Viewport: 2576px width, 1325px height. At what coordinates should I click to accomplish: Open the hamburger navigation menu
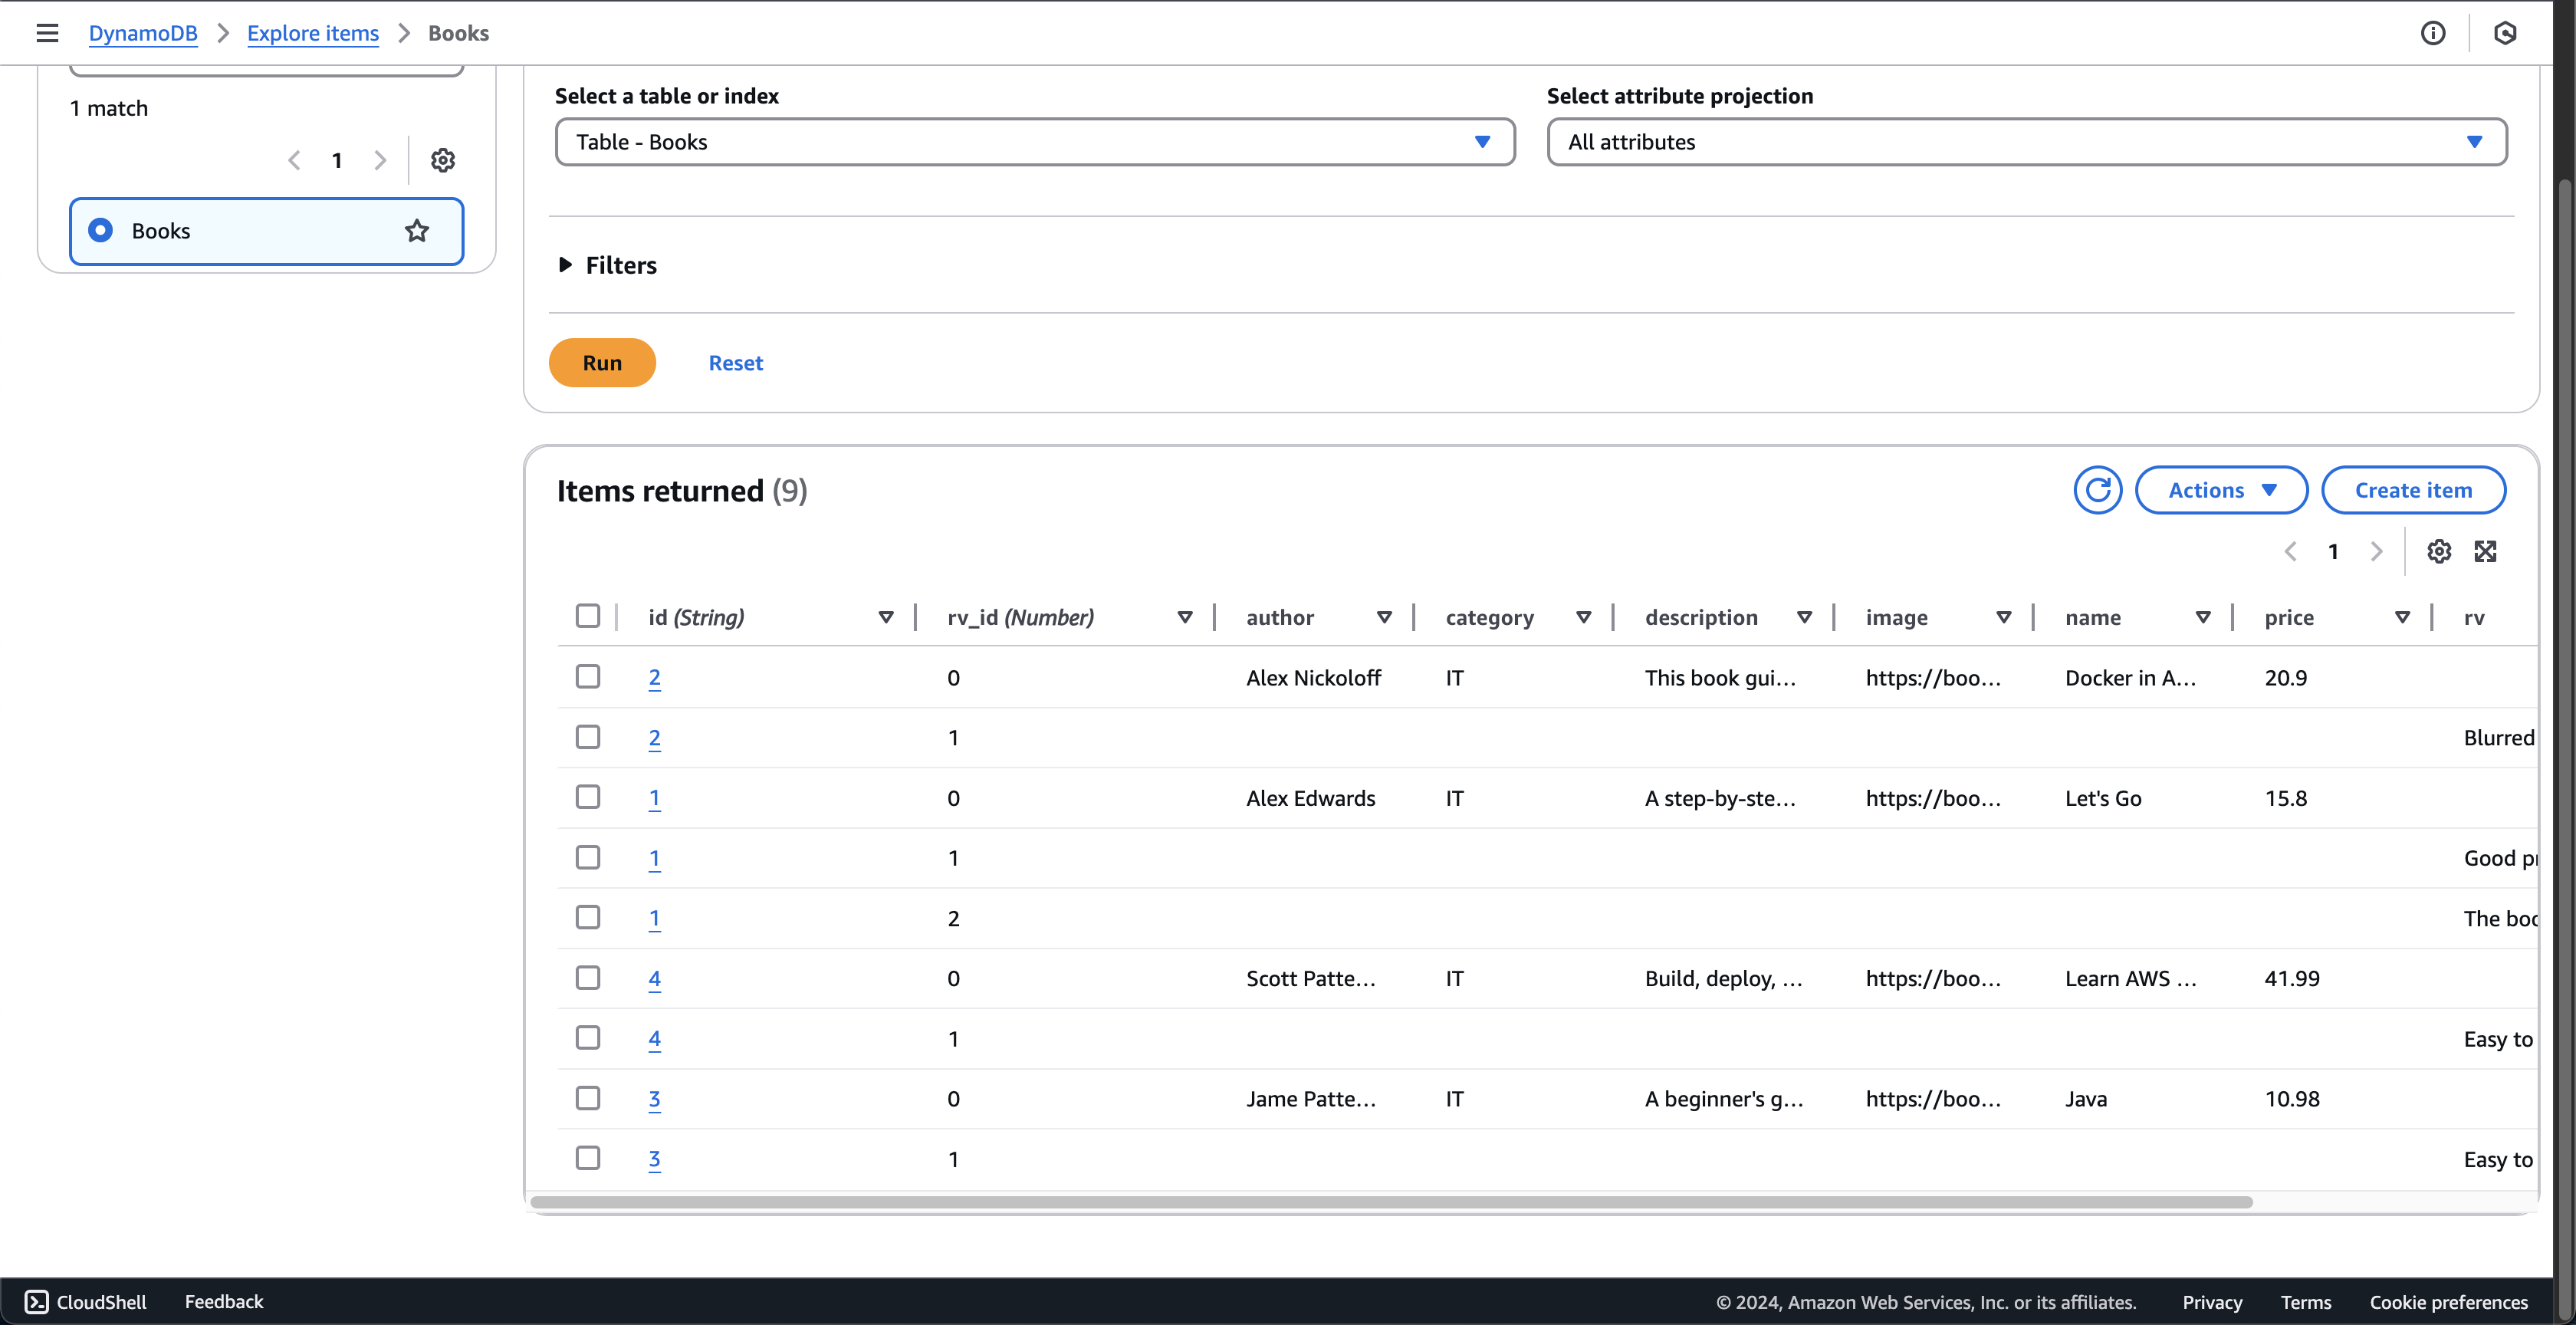[x=47, y=33]
